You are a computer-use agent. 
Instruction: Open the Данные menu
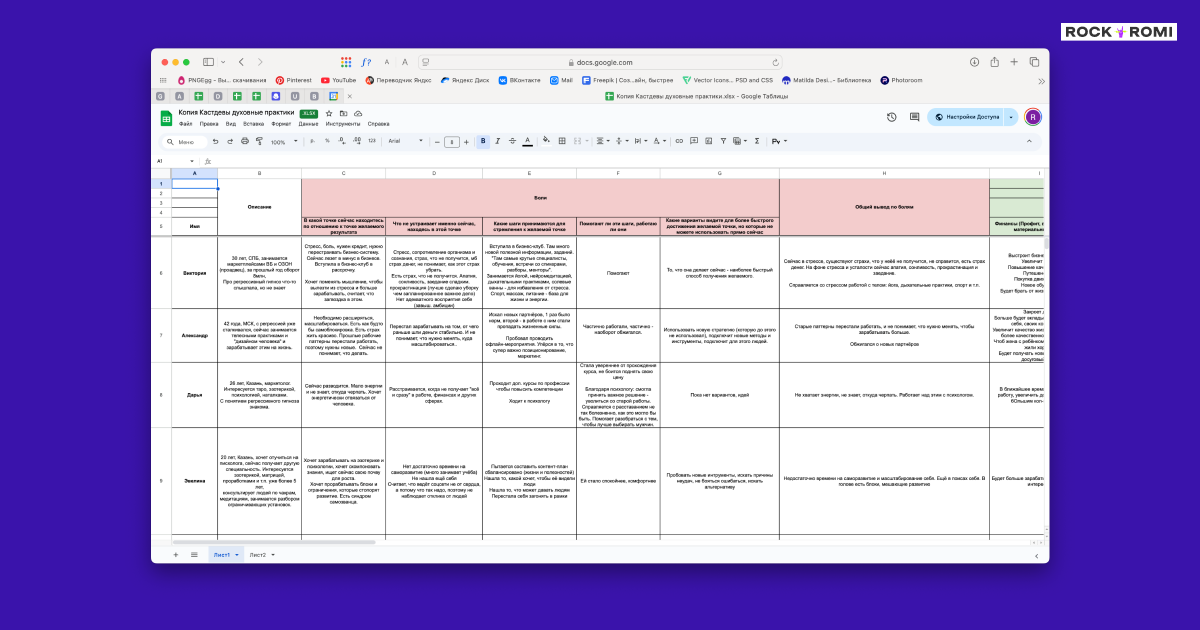pyautogui.click(x=308, y=124)
